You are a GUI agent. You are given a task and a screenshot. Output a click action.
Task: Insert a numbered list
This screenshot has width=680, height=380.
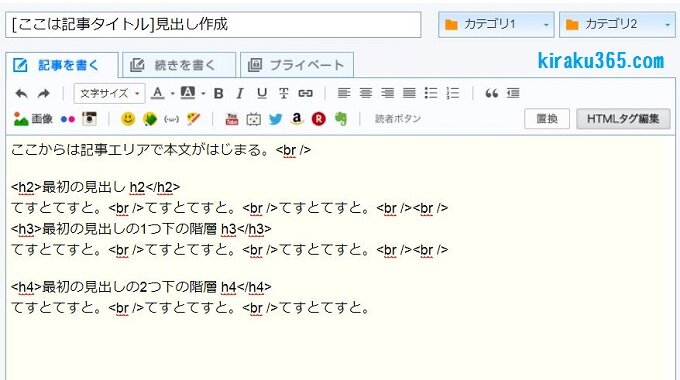(452, 93)
